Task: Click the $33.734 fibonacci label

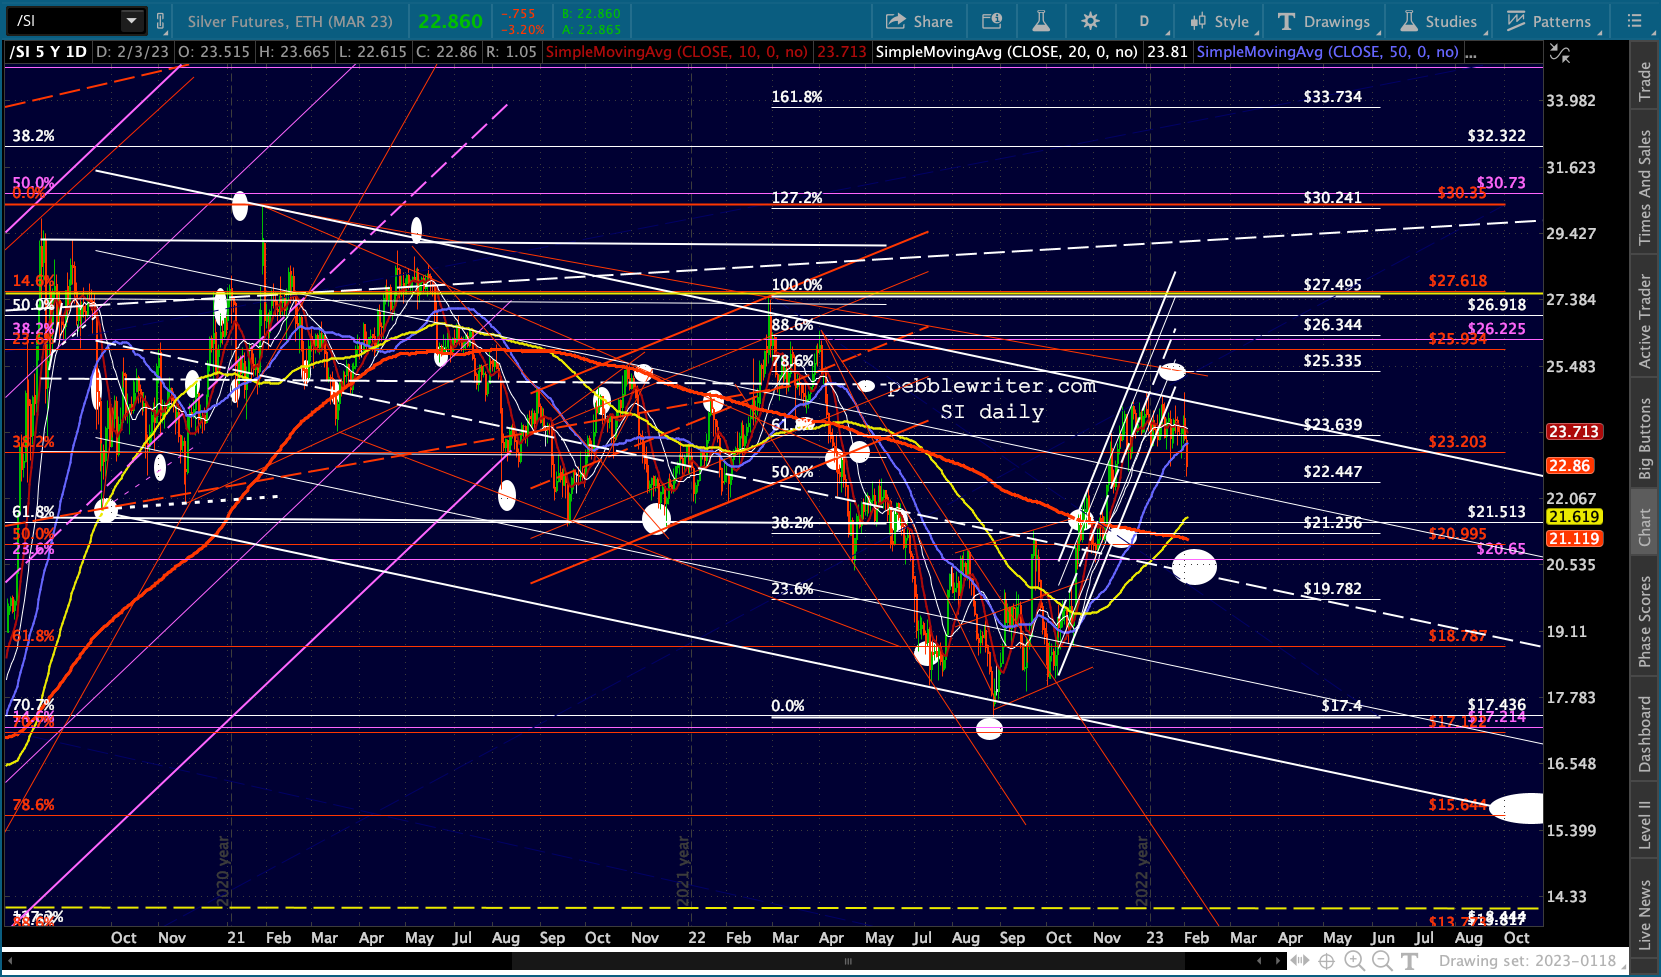Action: (1332, 97)
